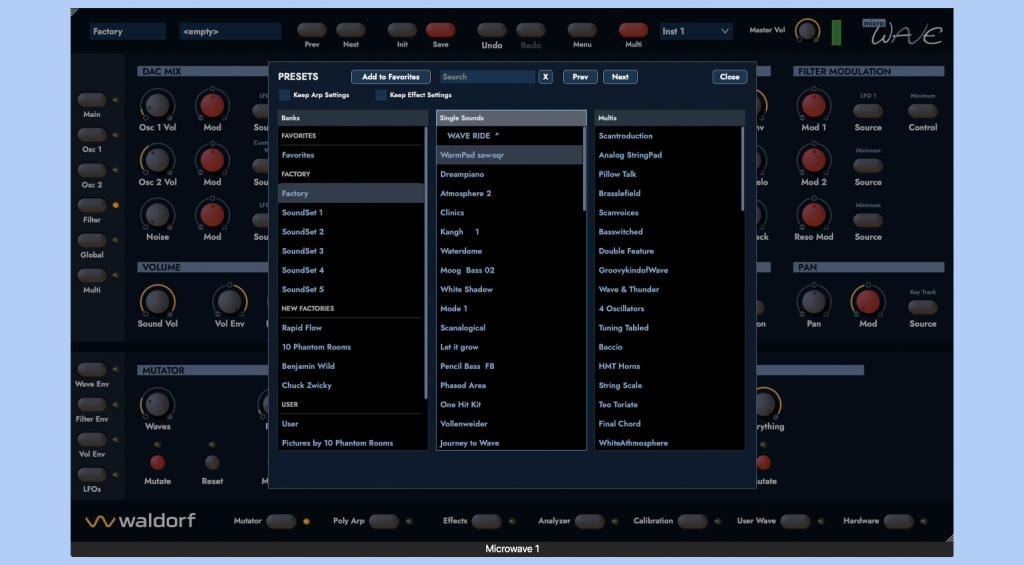Clear search with the X button
This screenshot has height=565, width=1024.
click(x=545, y=77)
